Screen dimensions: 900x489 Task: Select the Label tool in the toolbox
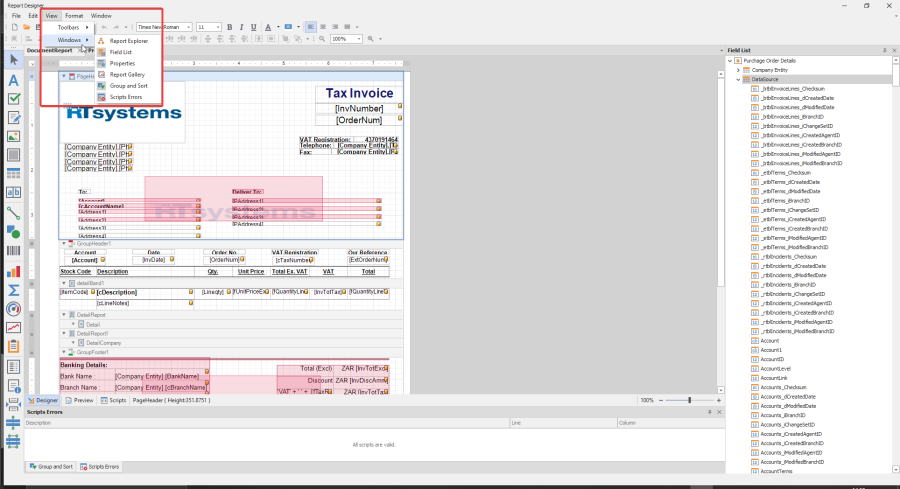(14, 80)
